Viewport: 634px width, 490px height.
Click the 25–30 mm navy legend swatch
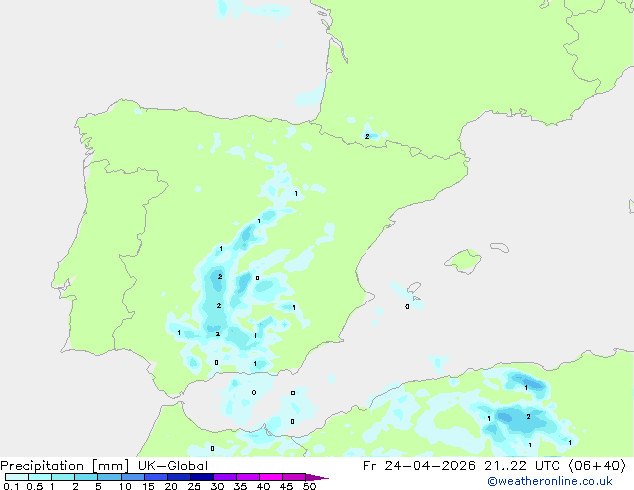tap(202, 477)
